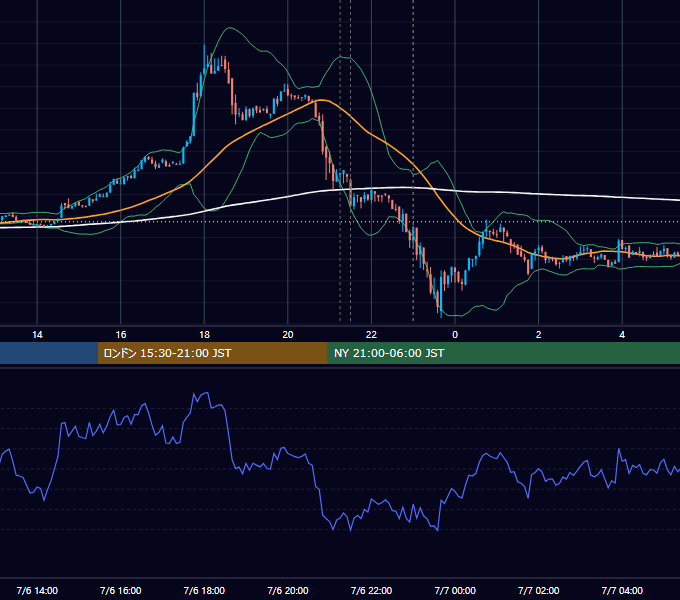This screenshot has height=600, width=680.
Task: Click the hour label 2 on the time axis
Action: point(538,335)
